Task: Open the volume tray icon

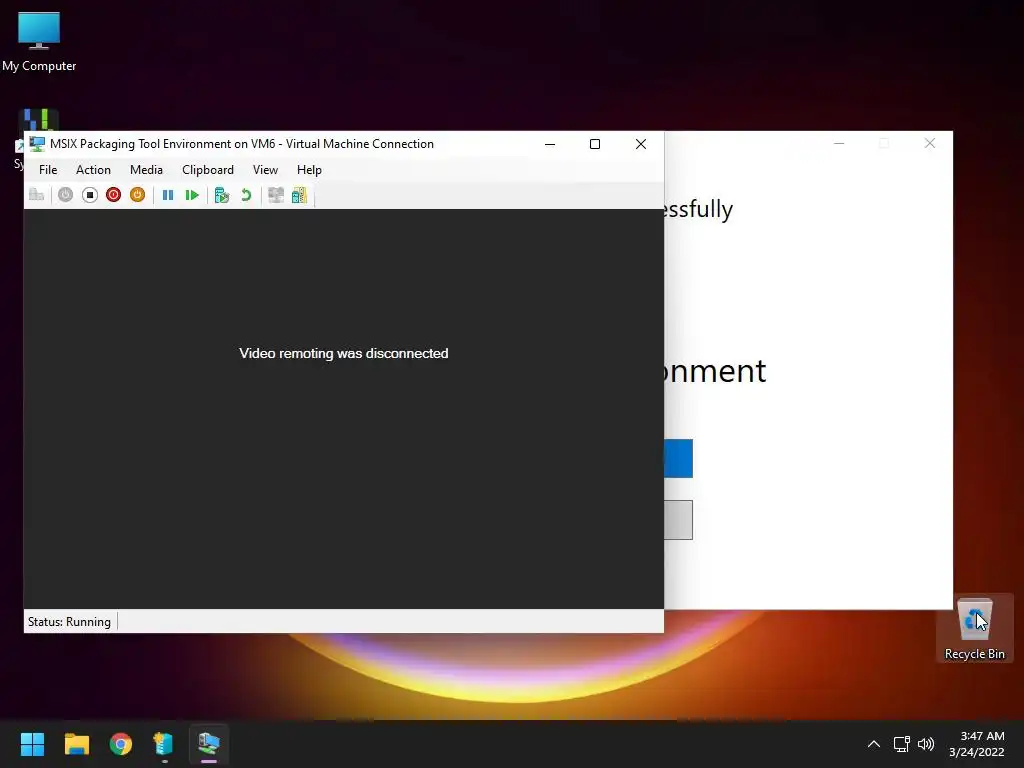Action: tap(926, 744)
